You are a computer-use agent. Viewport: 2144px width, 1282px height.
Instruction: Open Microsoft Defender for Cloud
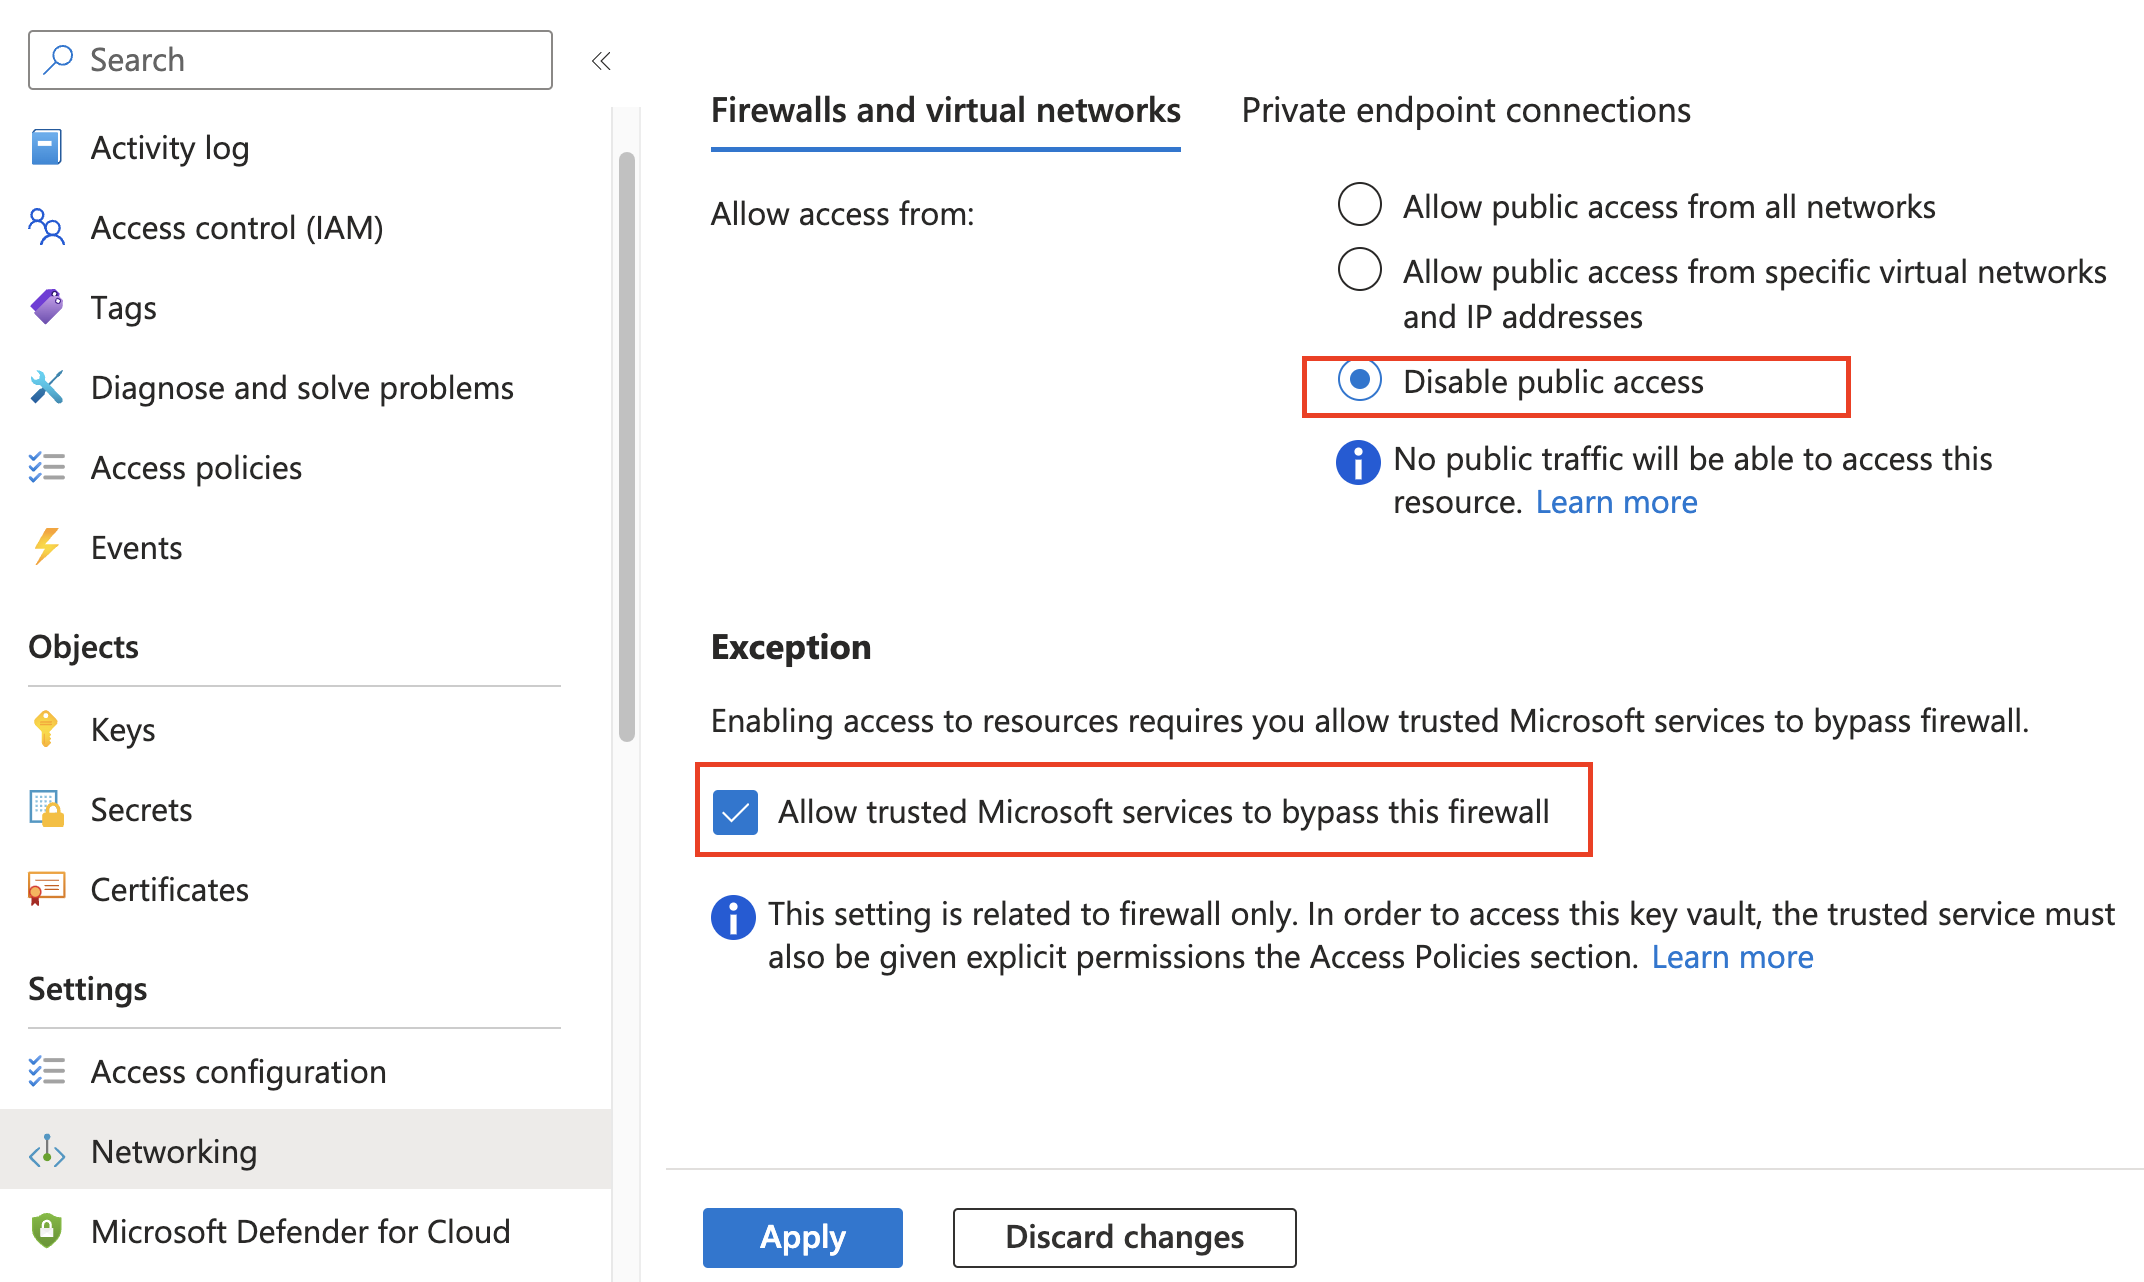pos(300,1231)
